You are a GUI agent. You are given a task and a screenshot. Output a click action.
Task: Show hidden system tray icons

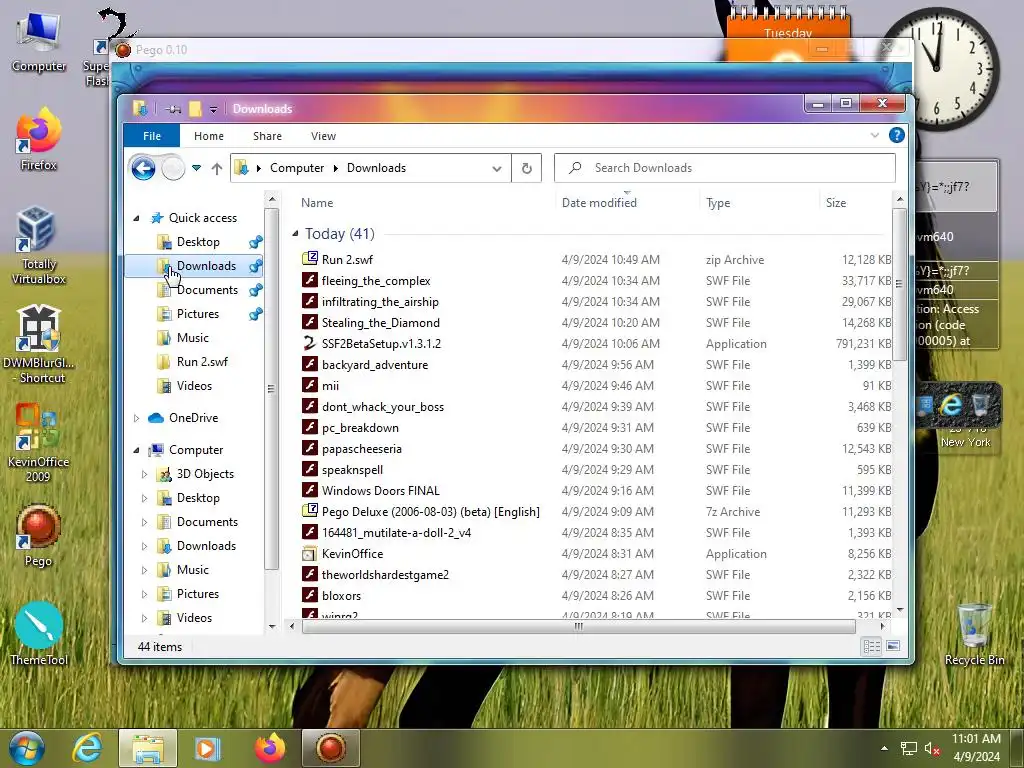(884, 748)
